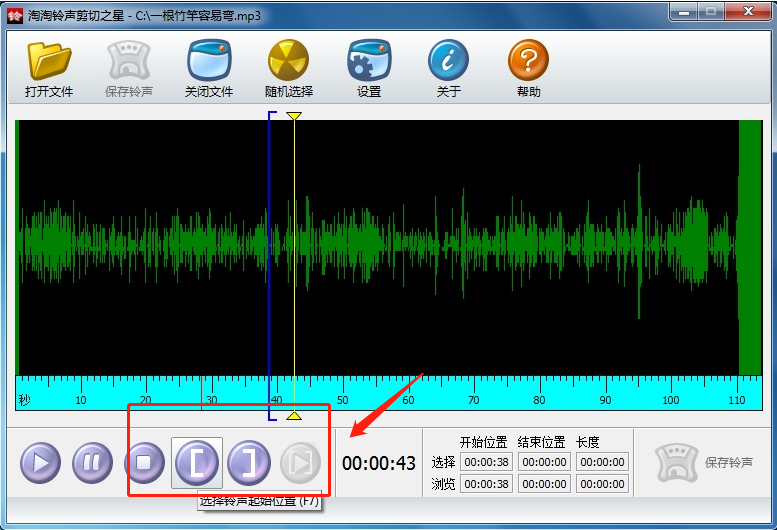The image size is (777, 530).
Task: Set ringtone start position bracket button
Action: click(197, 463)
